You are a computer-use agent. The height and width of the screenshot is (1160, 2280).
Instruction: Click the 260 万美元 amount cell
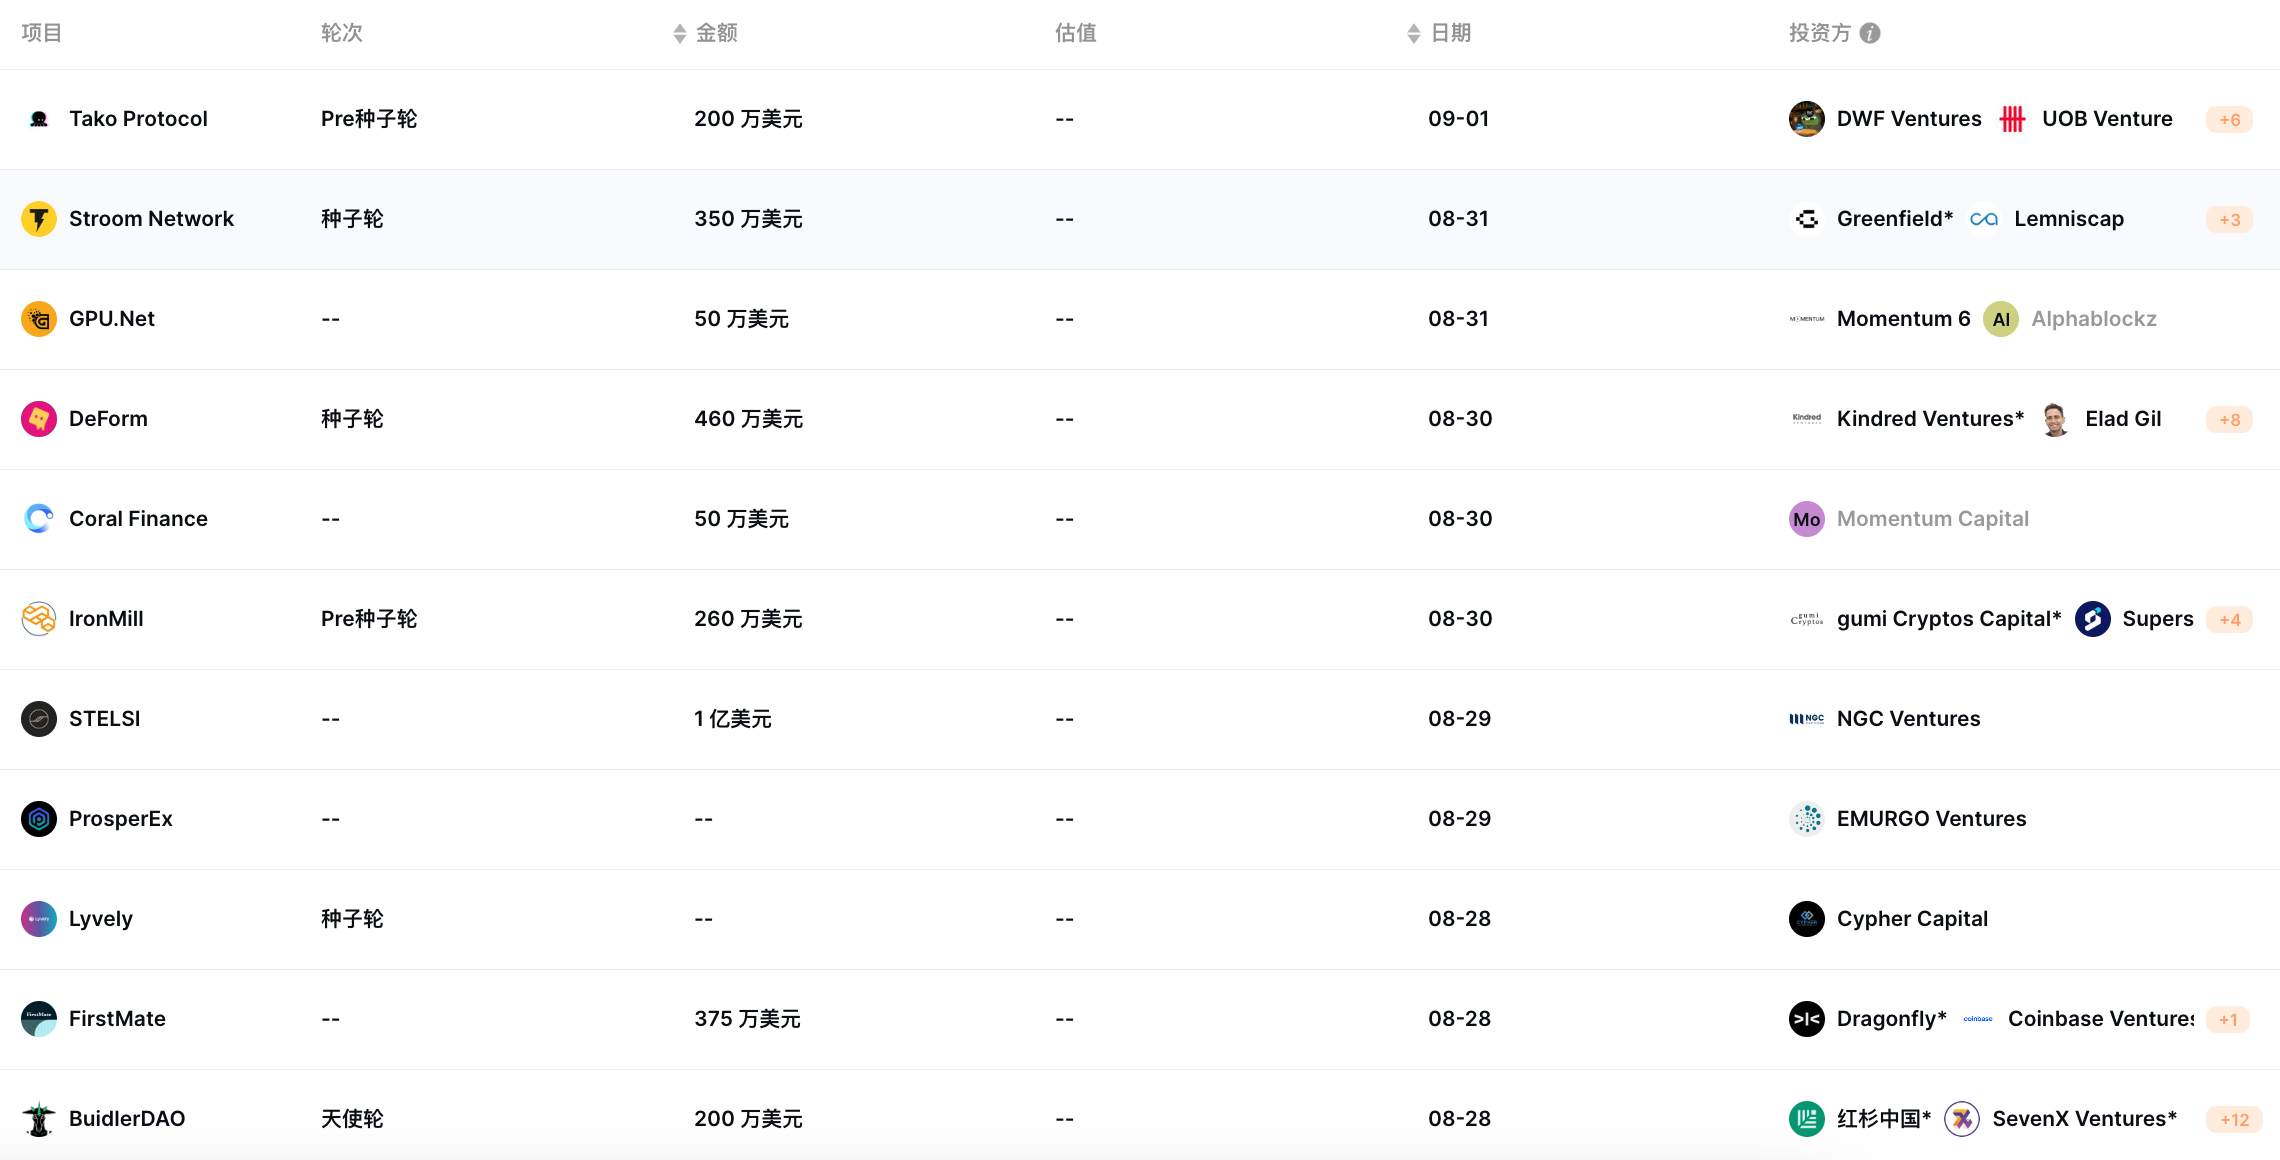749,619
